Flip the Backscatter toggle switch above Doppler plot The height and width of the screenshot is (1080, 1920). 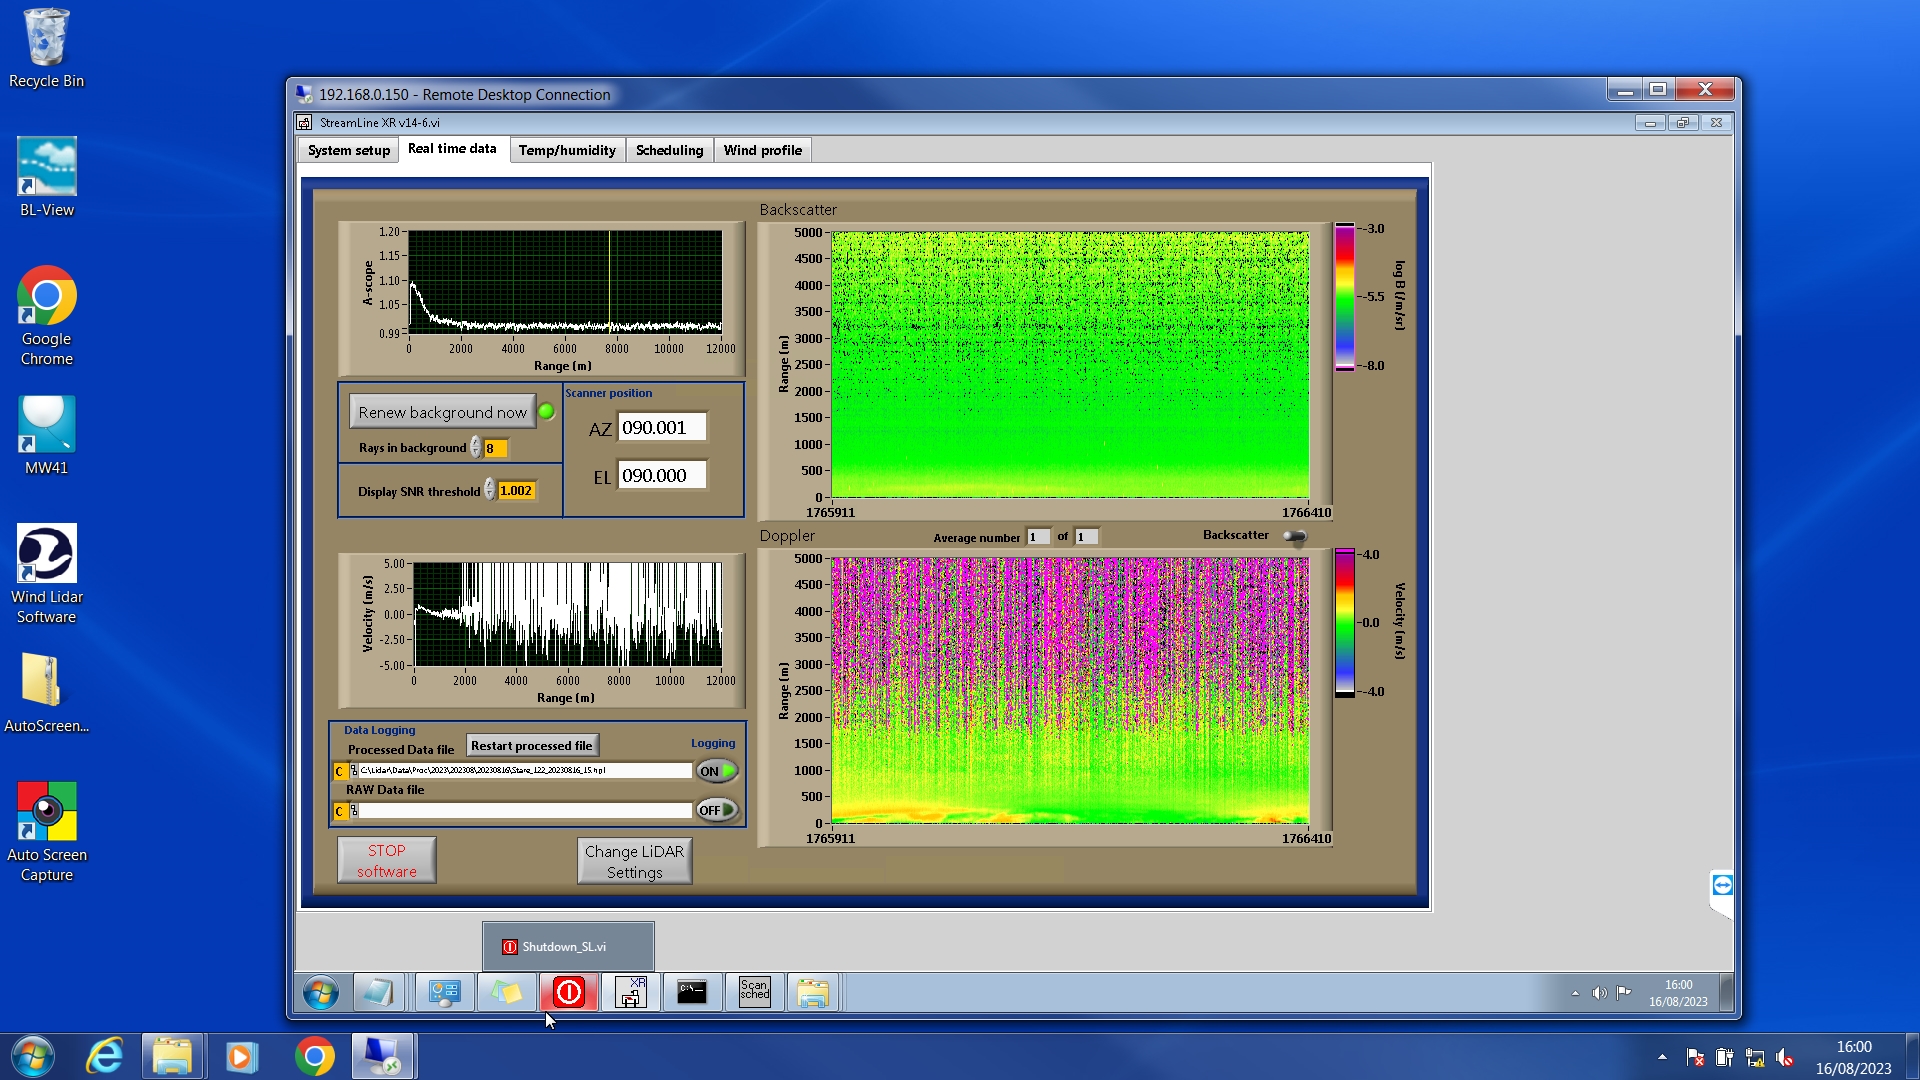point(1295,536)
